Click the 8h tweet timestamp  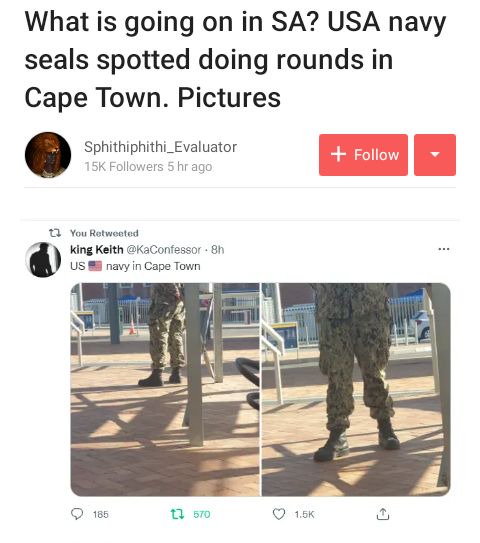click(x=217, y=249)
